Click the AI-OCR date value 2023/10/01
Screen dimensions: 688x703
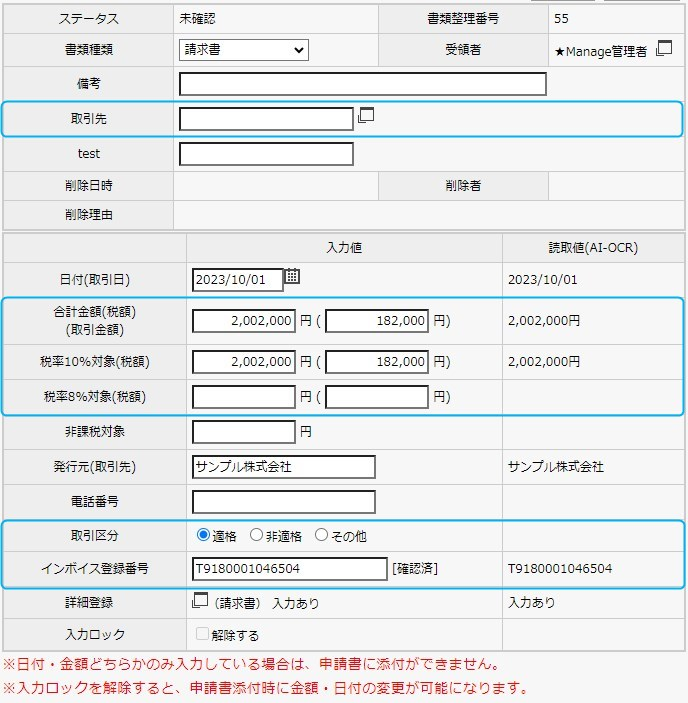(x=542, y=280)
